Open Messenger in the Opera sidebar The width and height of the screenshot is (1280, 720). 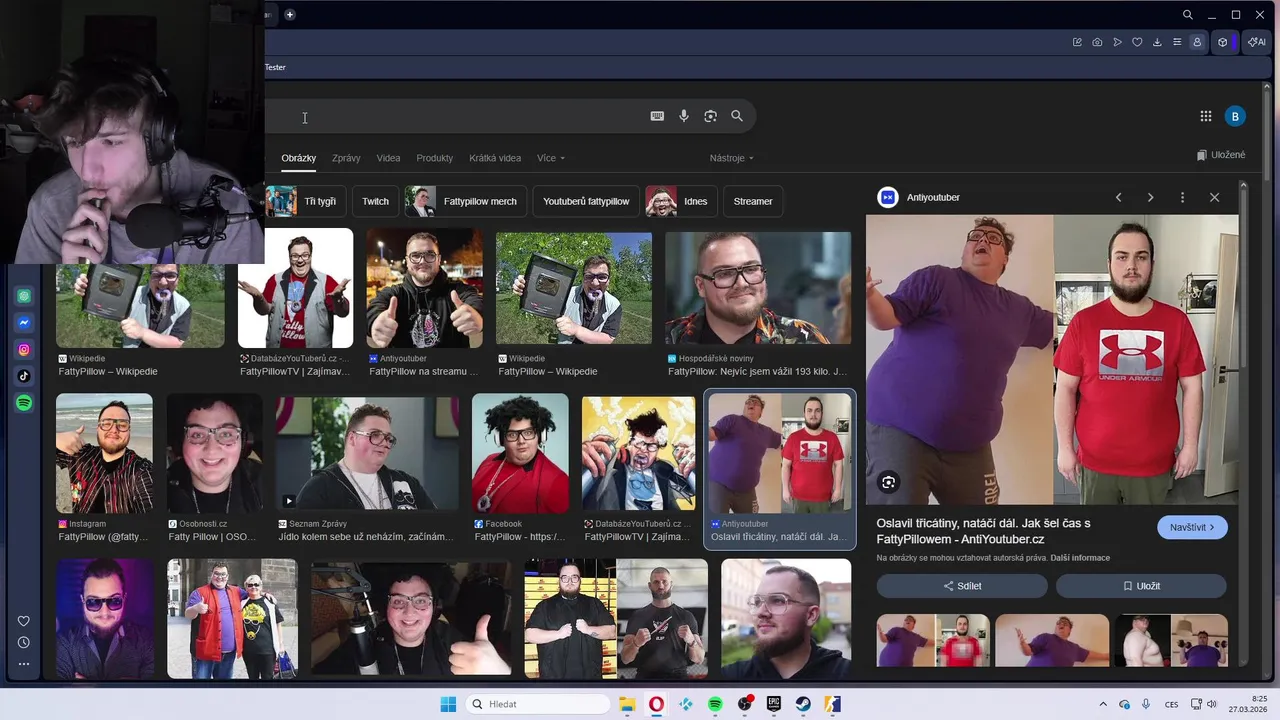[x=24, y=323]
